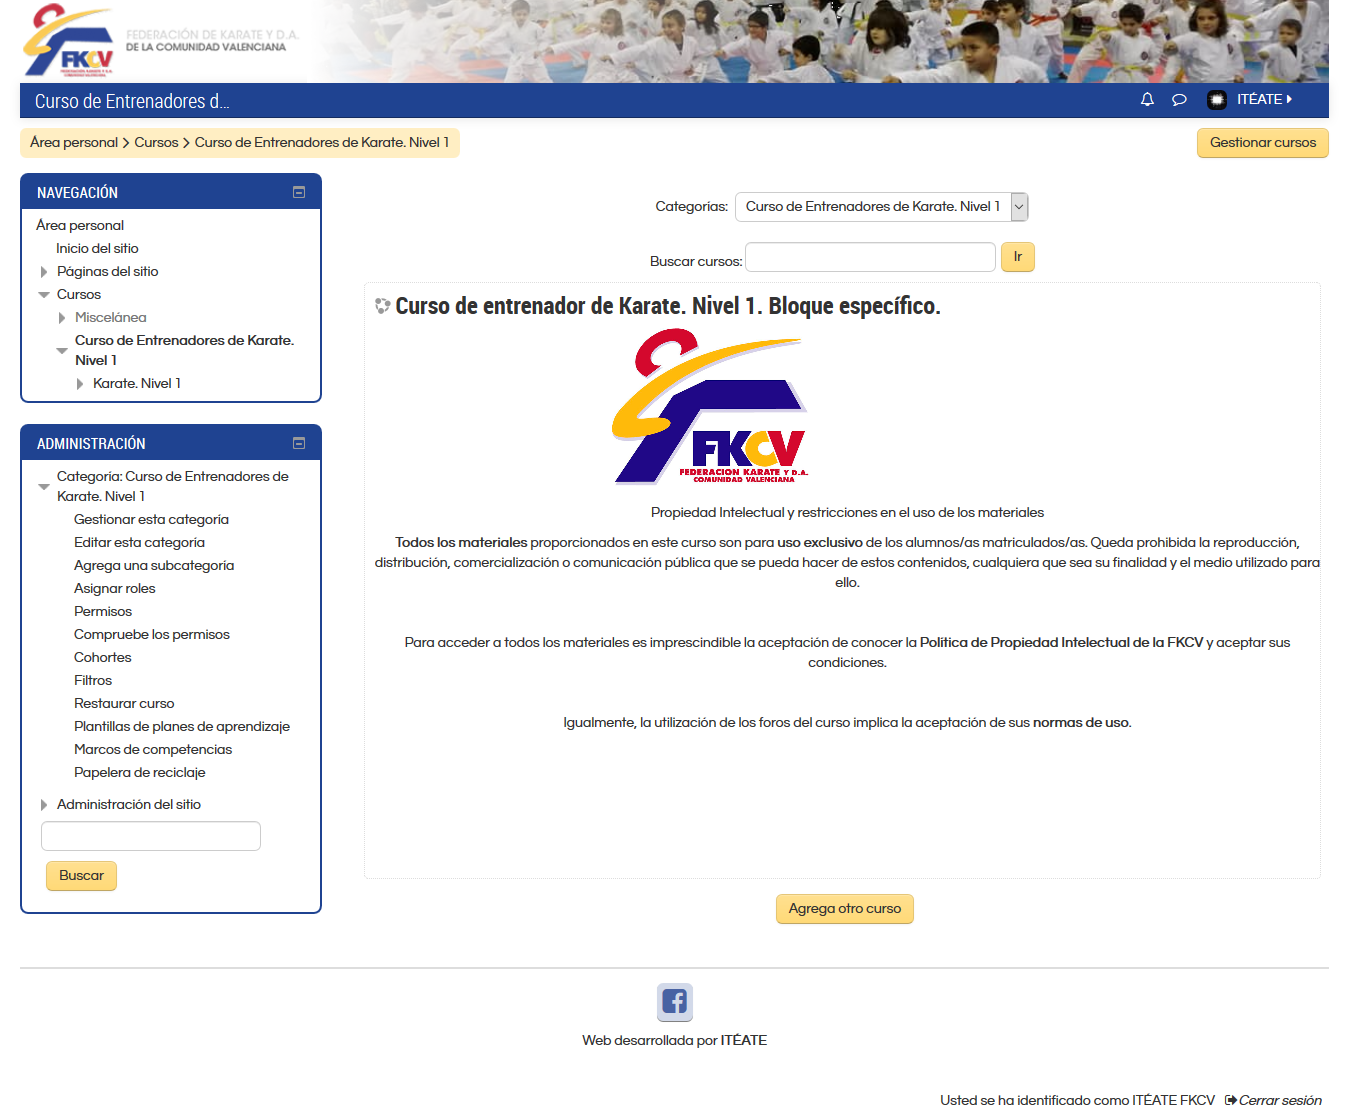The image size is (1349, 1111).
Task: Open Páginas del sitio in navigation
Action: pyautogui.click(x=107, y=272)
